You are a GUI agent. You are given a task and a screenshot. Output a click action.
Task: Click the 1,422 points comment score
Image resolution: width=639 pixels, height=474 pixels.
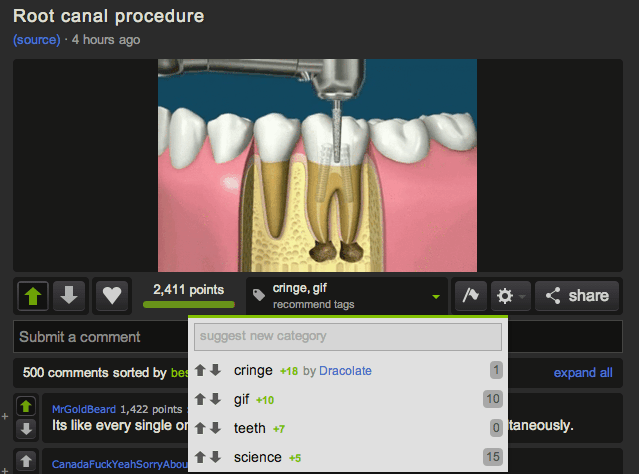pyautogui.click(x=151, y=409)
